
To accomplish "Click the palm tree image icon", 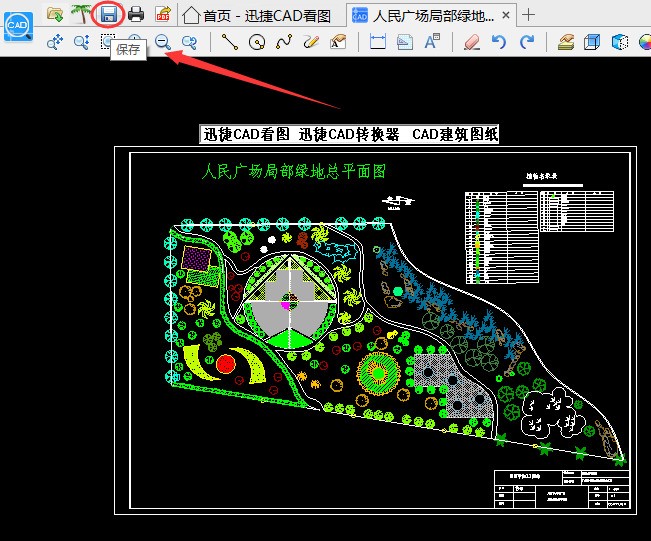I will click(x=80, y=14).
